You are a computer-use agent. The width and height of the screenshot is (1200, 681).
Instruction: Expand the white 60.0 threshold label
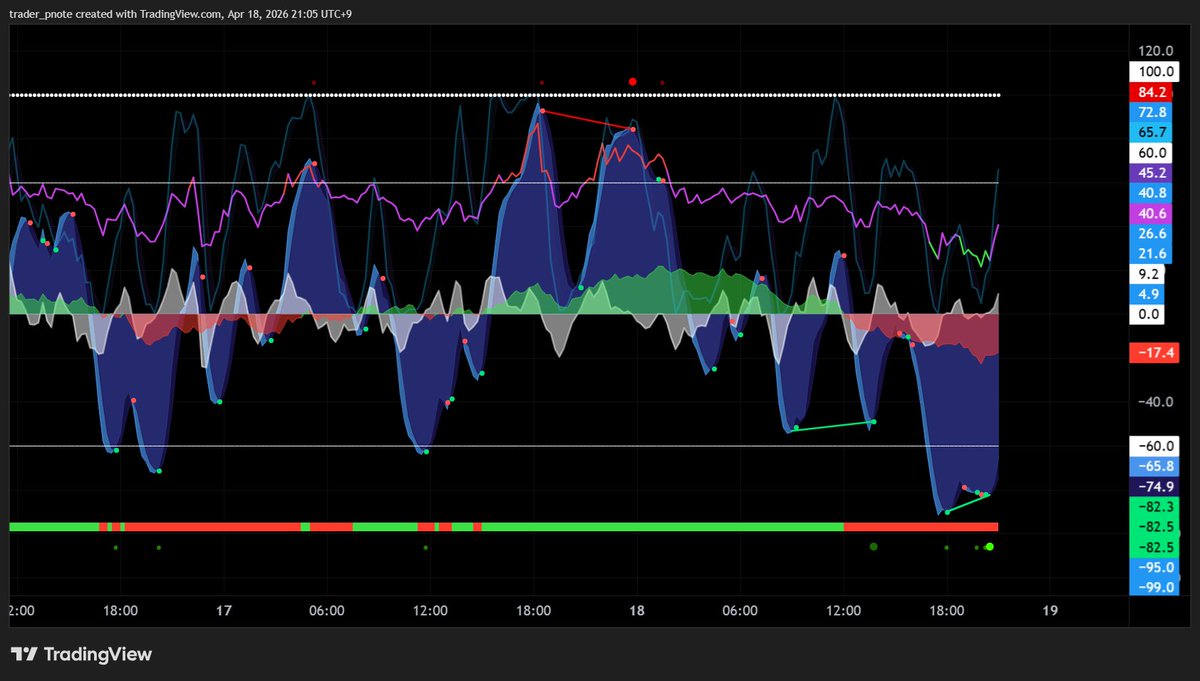tap(1153, 152)
